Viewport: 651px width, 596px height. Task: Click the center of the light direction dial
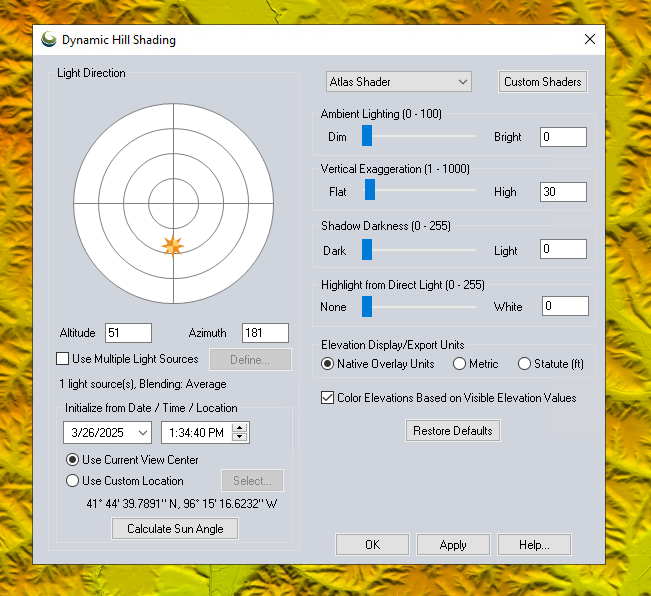[x=174, y=203]
